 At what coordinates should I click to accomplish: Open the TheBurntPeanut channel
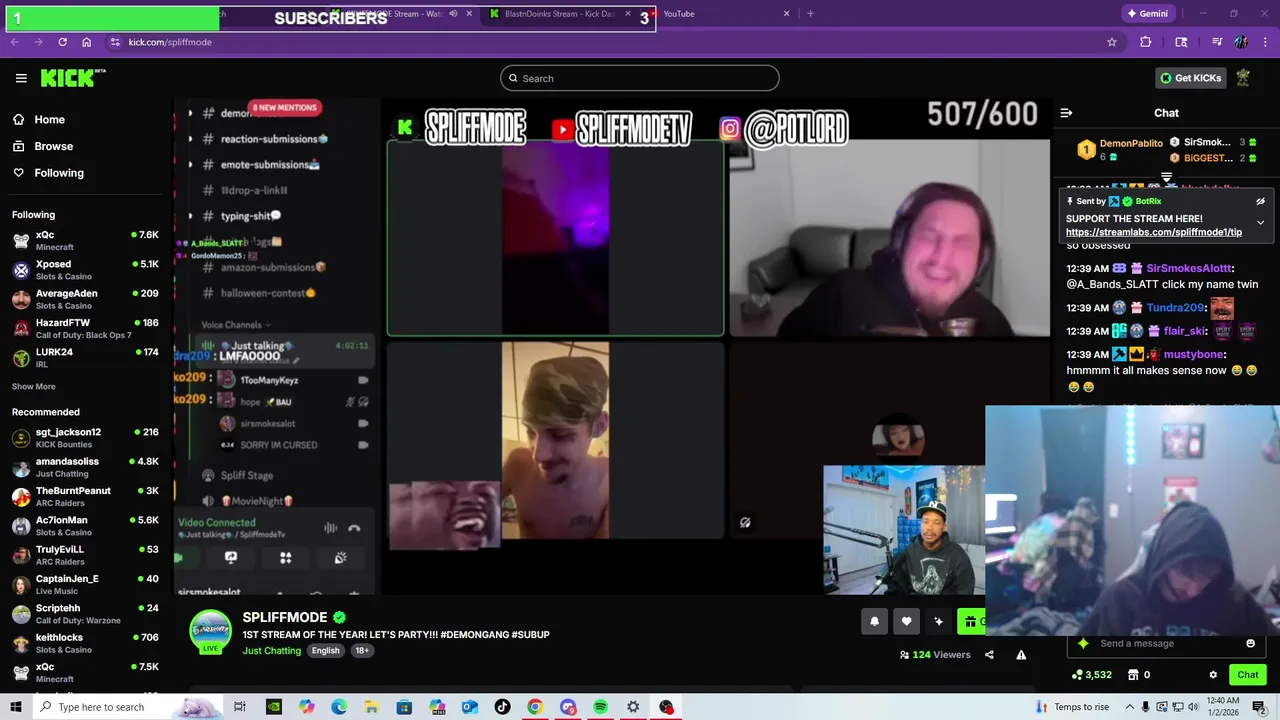pyautogui.click(x=85, y=496)
